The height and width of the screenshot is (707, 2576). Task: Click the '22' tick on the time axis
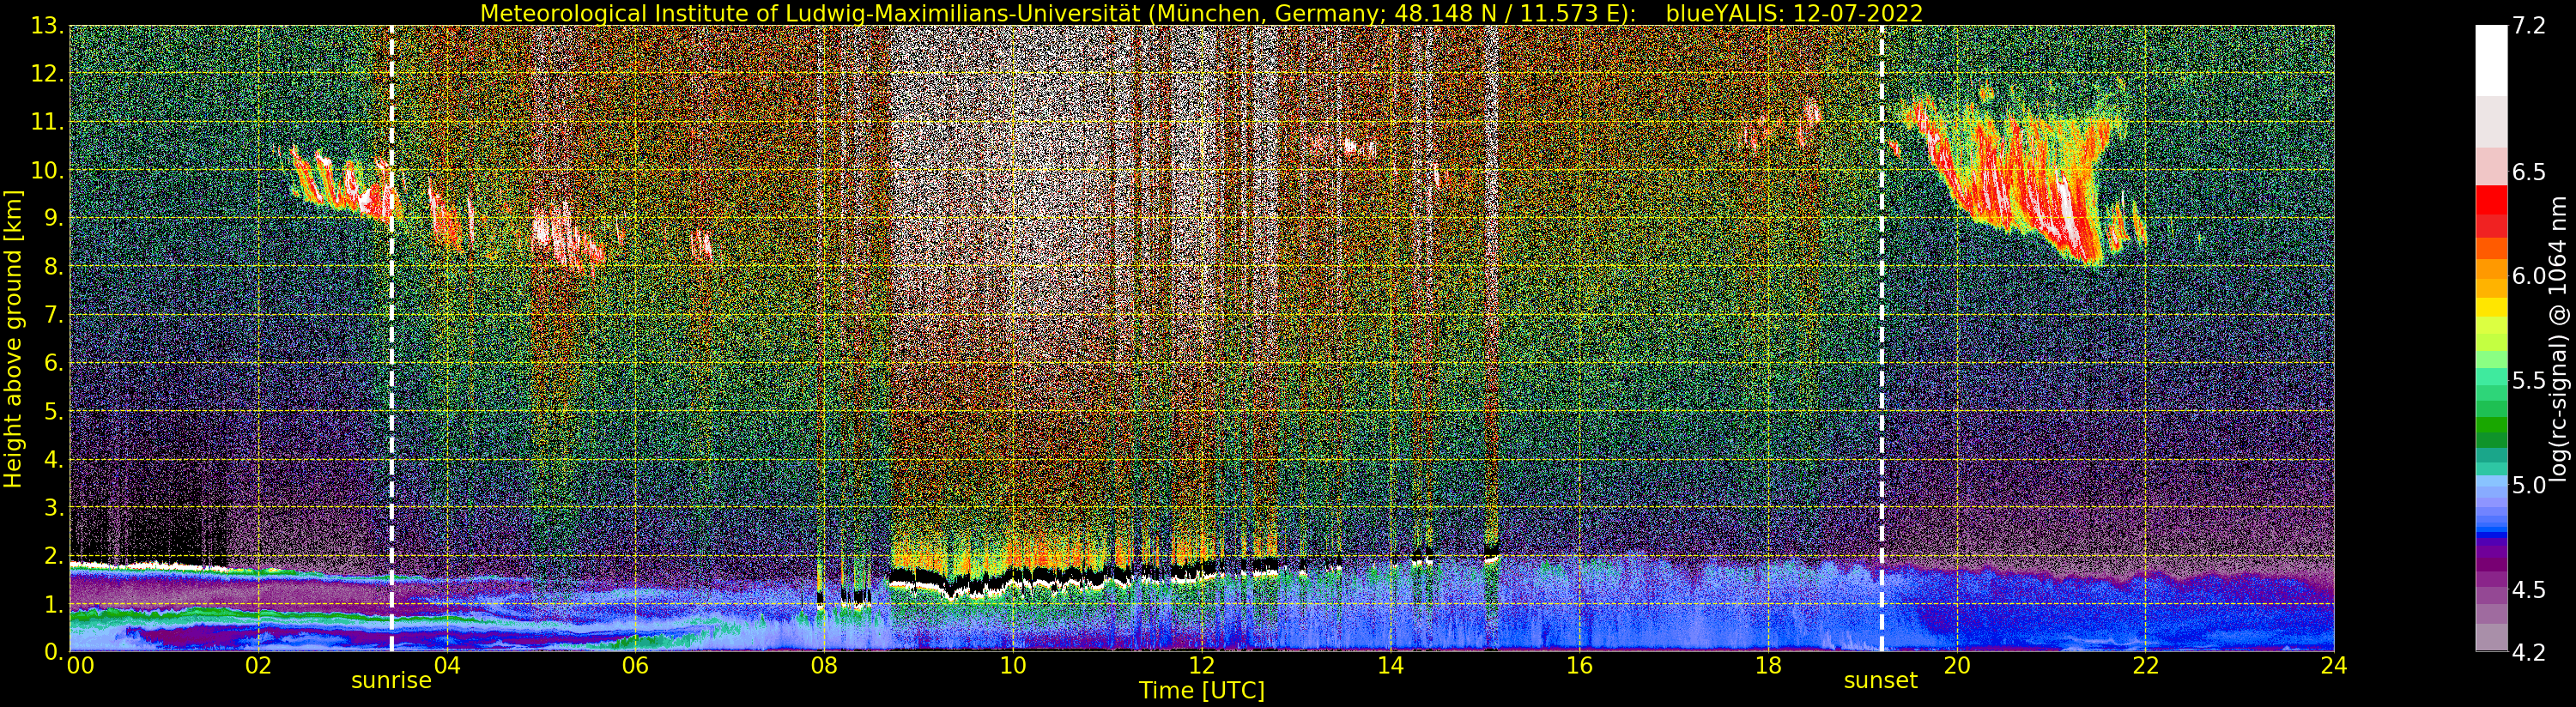(2145, 666)
